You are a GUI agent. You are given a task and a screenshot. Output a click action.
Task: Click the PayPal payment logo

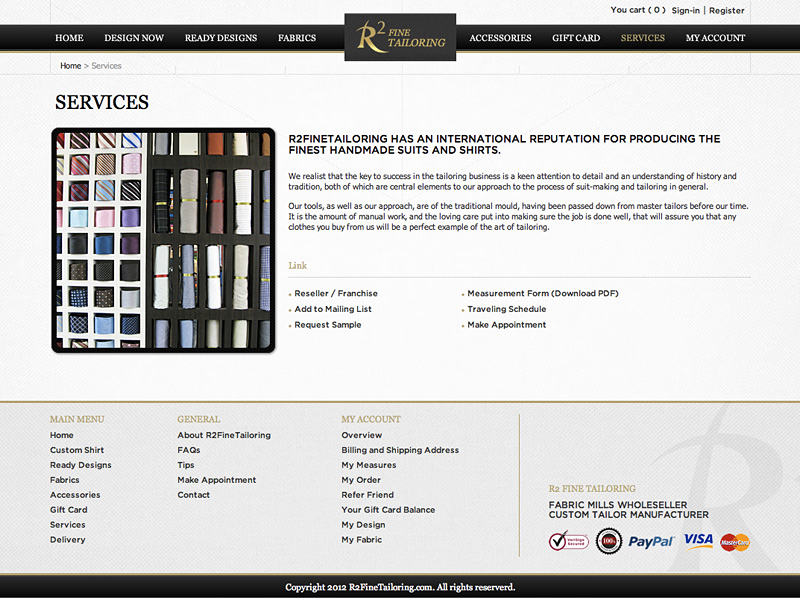(x=651, y=541)
